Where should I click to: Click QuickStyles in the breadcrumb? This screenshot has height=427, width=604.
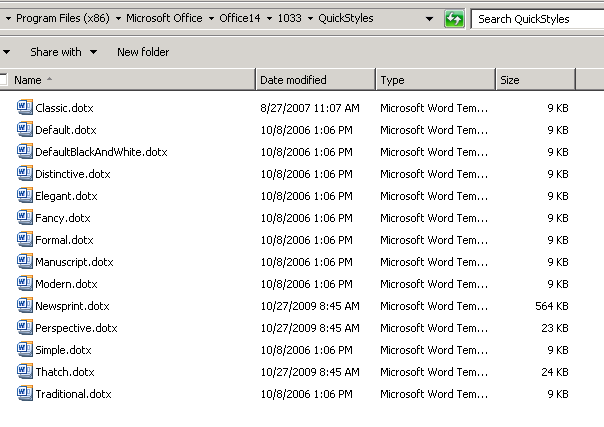click(346, 18)
